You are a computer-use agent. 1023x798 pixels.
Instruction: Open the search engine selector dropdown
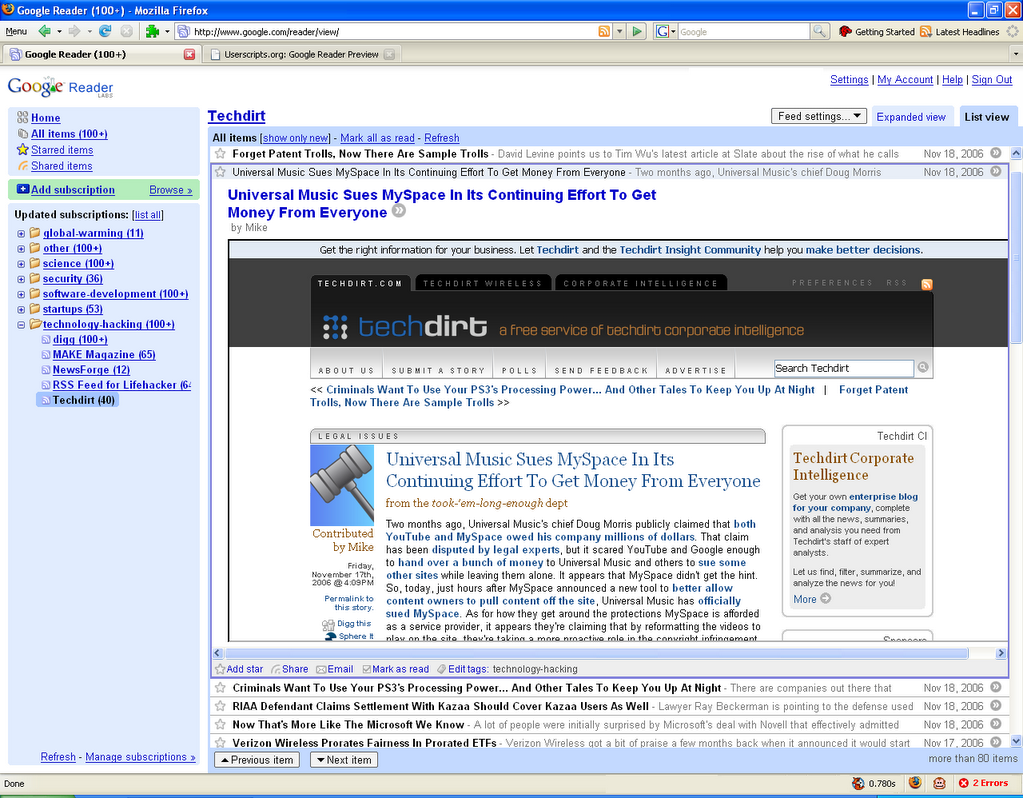coord(665,31)
